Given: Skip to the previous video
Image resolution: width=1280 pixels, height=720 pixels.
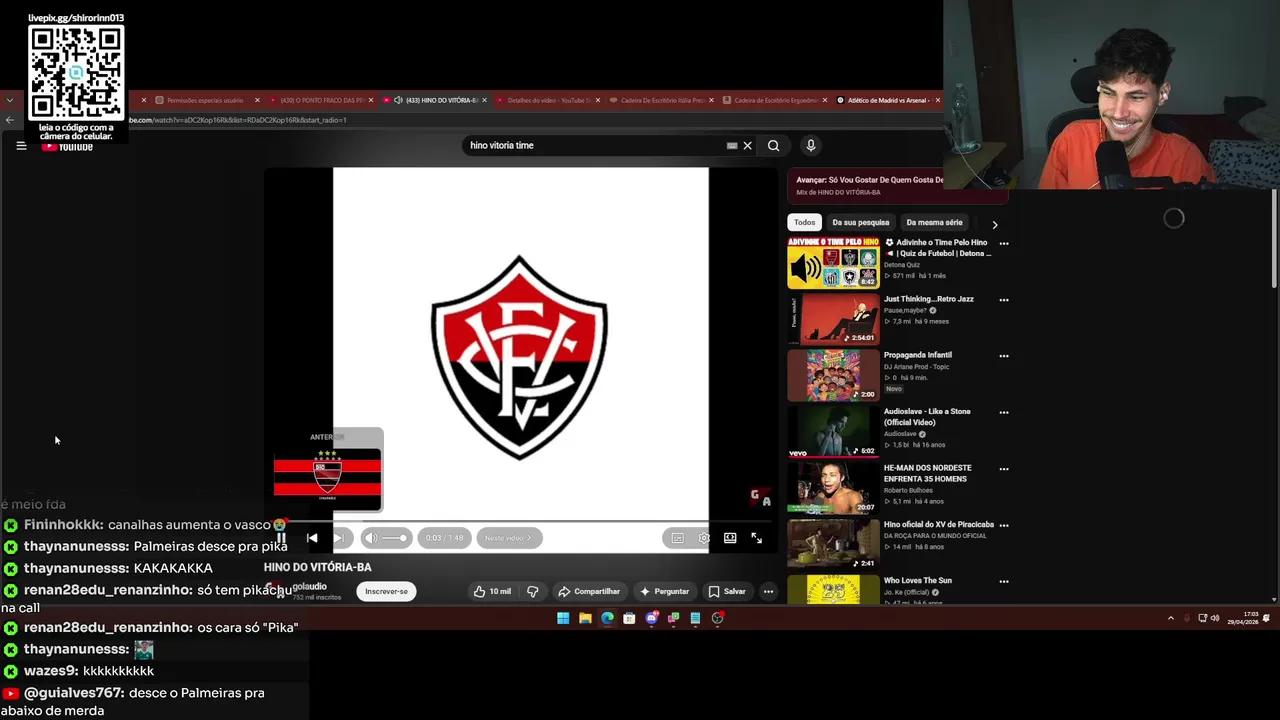Looking at the screenshot, I should [x=312, y=538].
